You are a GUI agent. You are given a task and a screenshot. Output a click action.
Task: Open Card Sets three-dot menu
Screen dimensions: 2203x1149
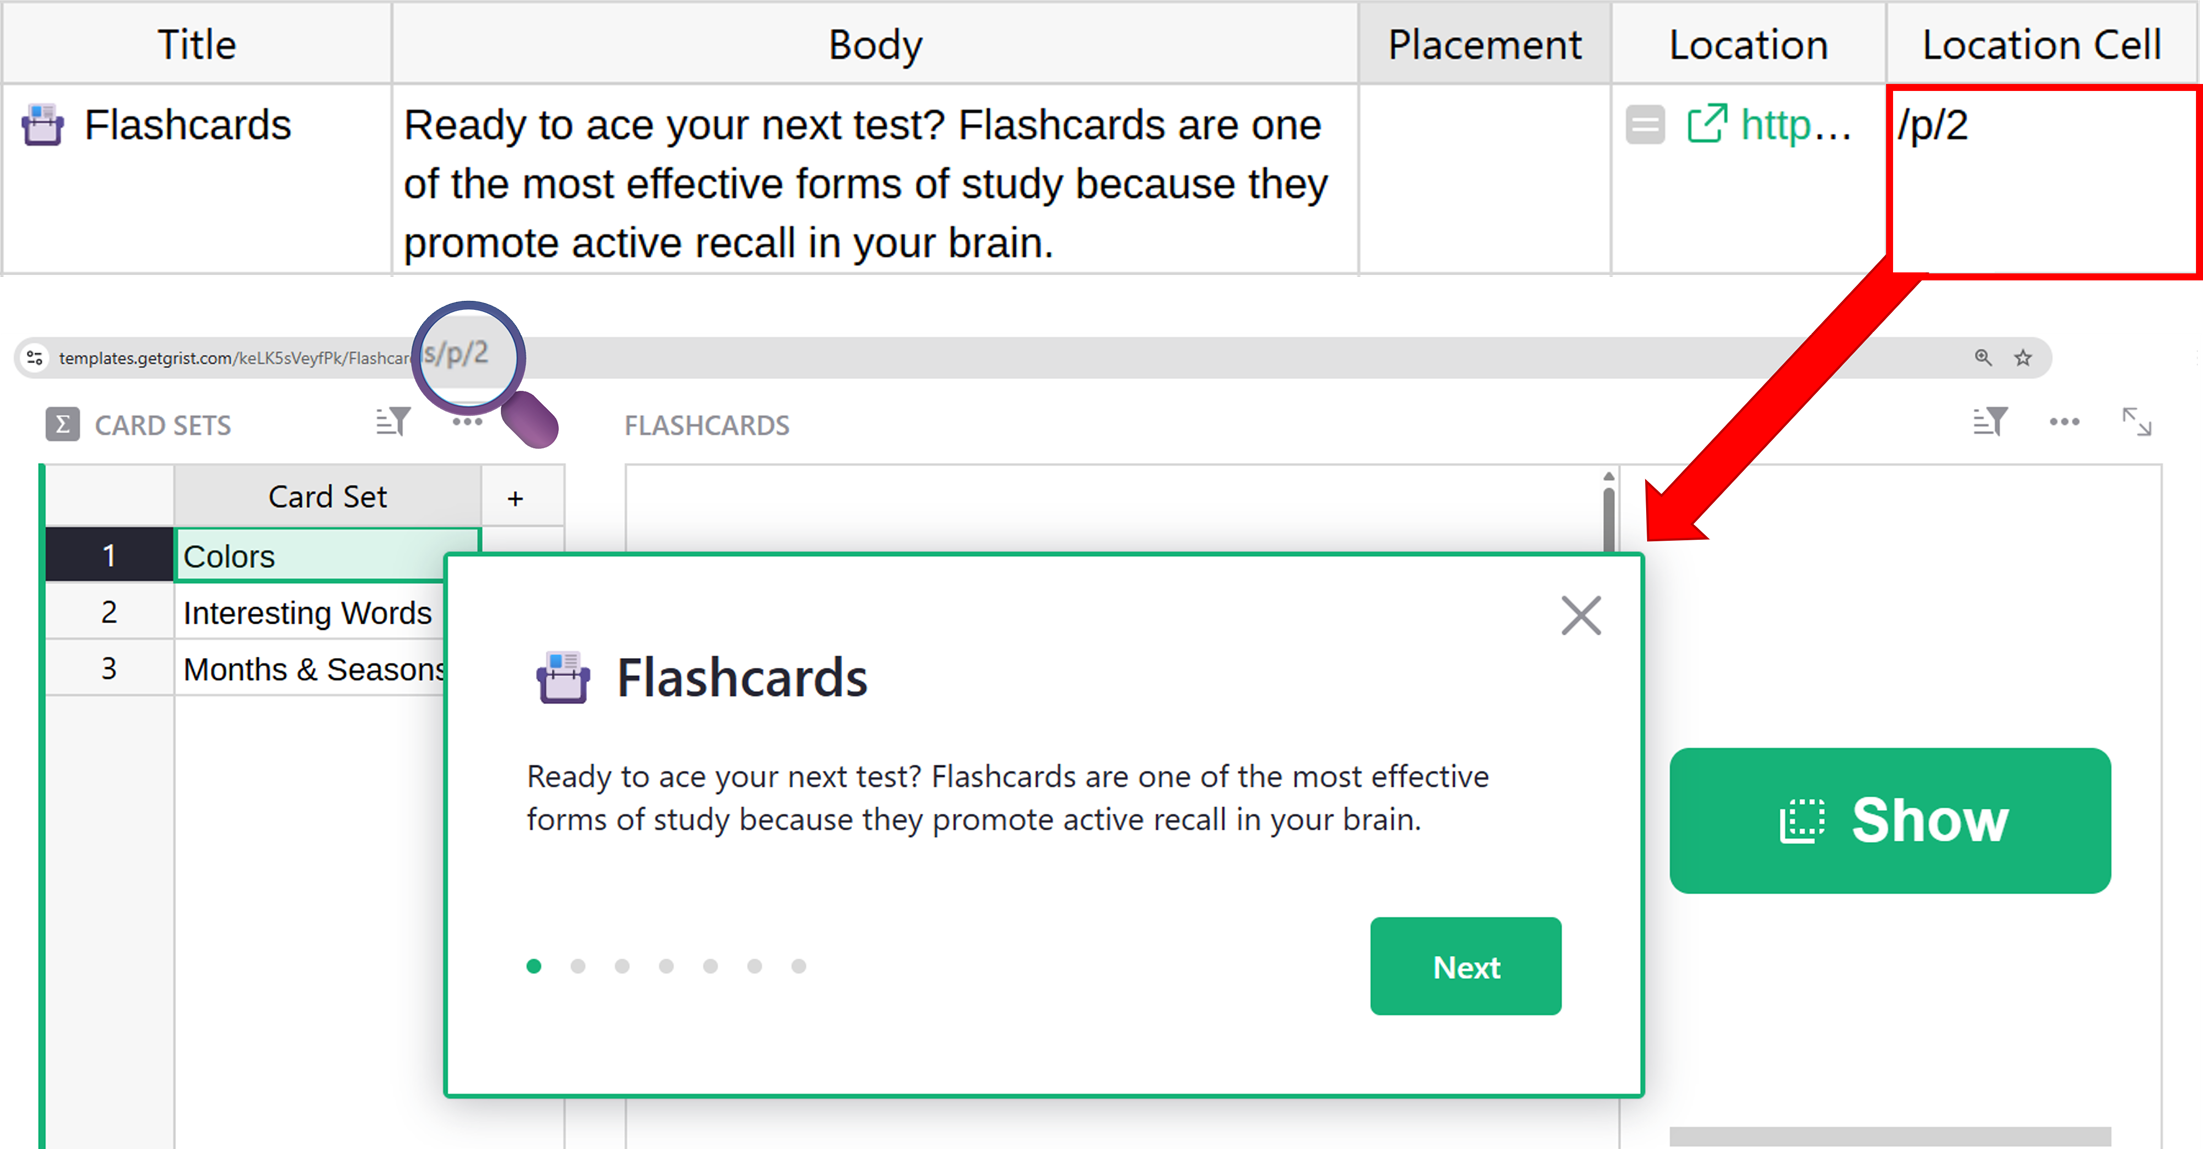(467, 424)
